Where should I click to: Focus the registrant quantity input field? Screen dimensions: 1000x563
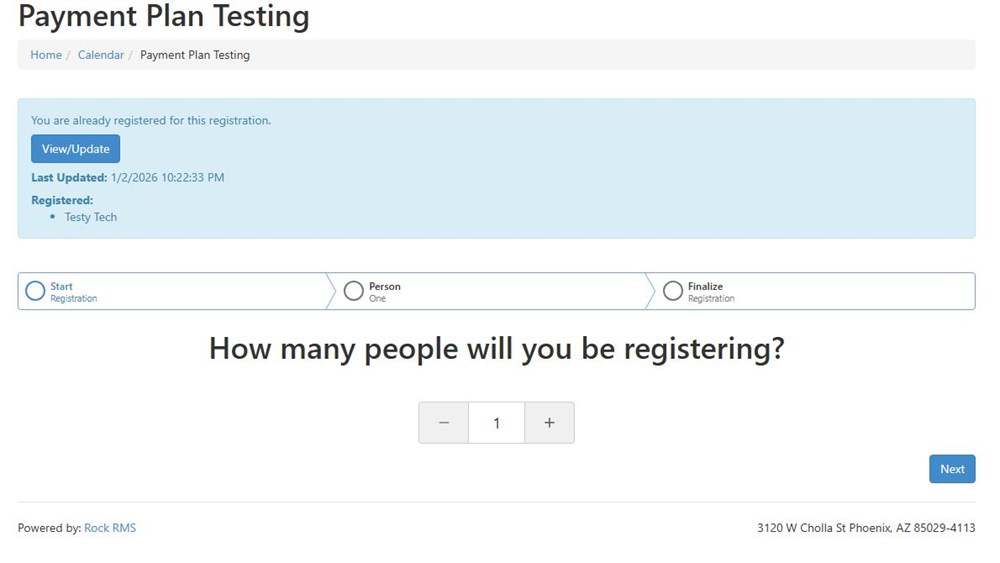(497, 423)
